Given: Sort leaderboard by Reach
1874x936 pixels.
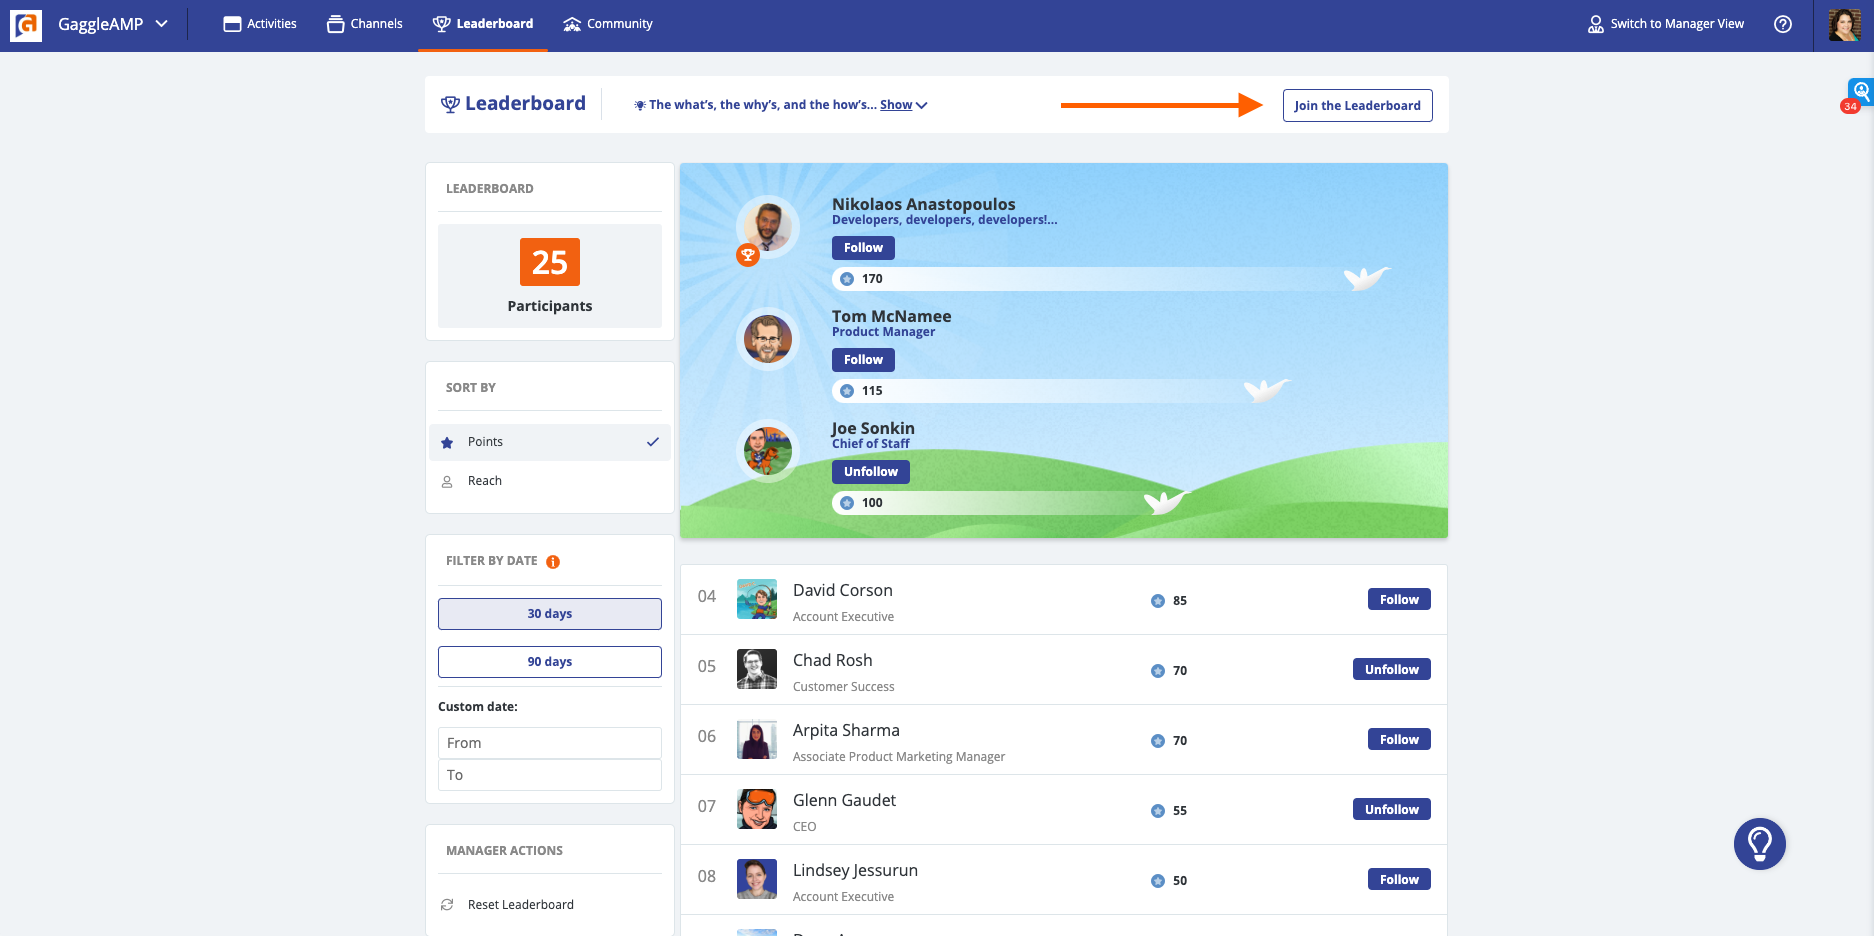Looking at the screenshot, I should pos(550,481).
